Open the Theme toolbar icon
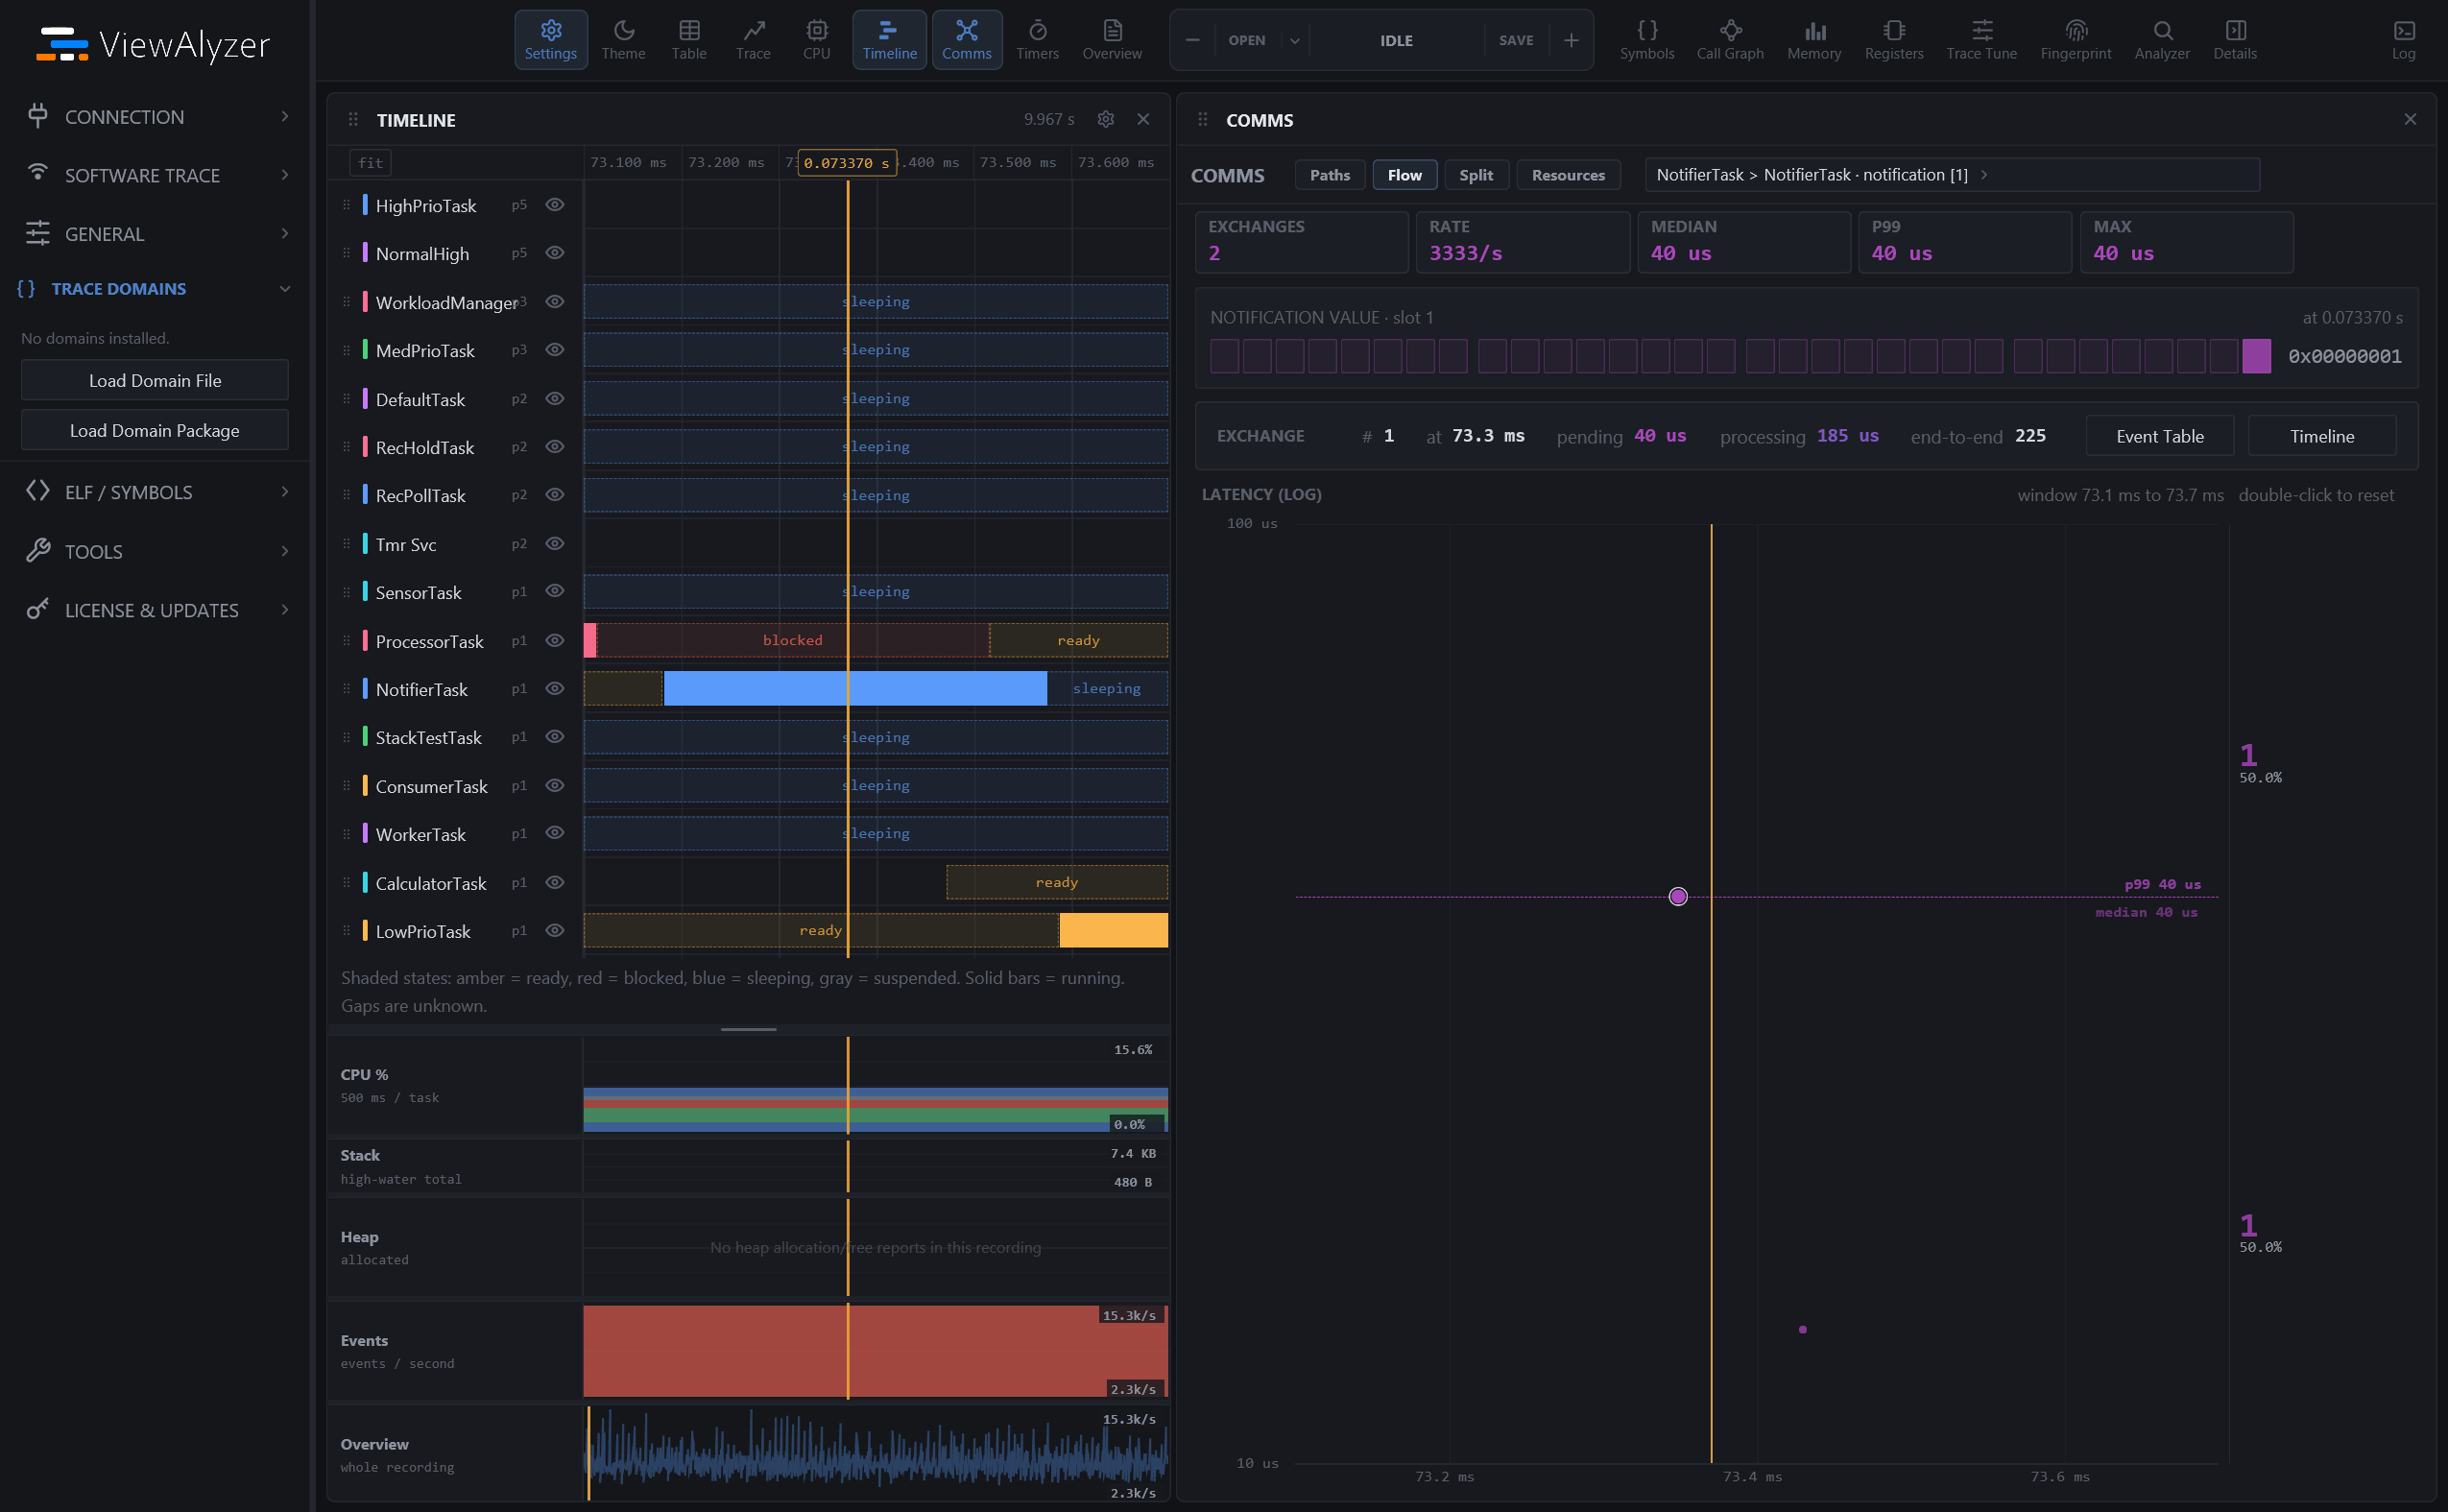Image resolution: width=2448 pixels, height=1512 pixels. (623, 40)
